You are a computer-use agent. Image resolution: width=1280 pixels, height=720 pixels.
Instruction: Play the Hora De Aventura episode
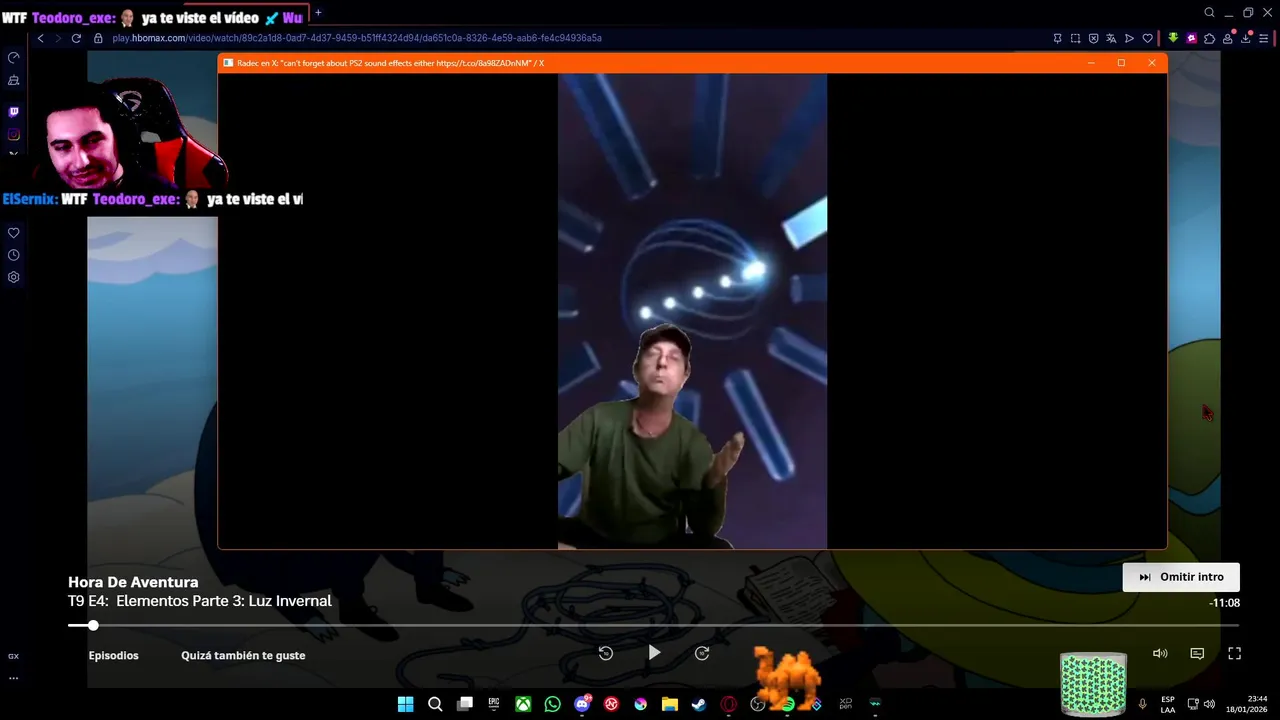click(x=654, y=653)
